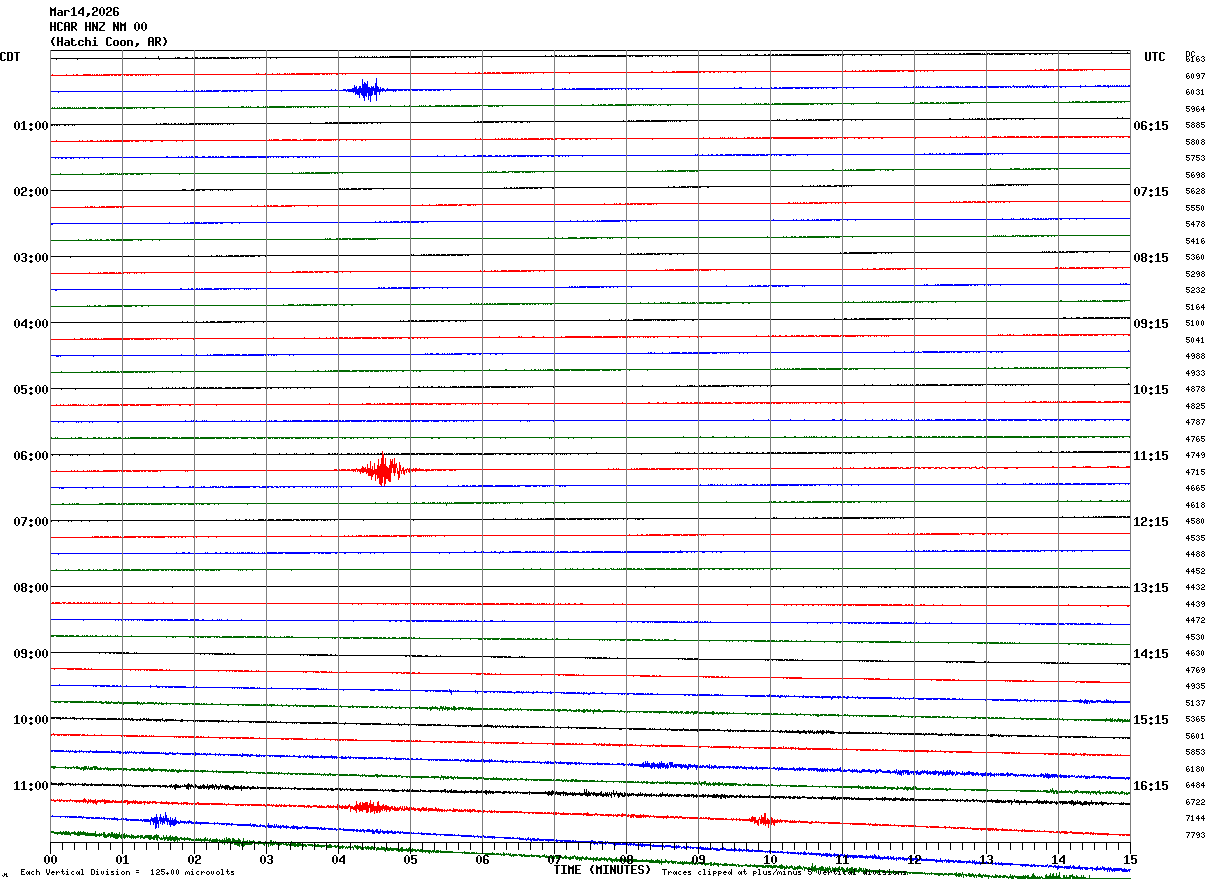Click the 15 minute tick label on bottom axis
The image size is (1210, 886).
1130,860
